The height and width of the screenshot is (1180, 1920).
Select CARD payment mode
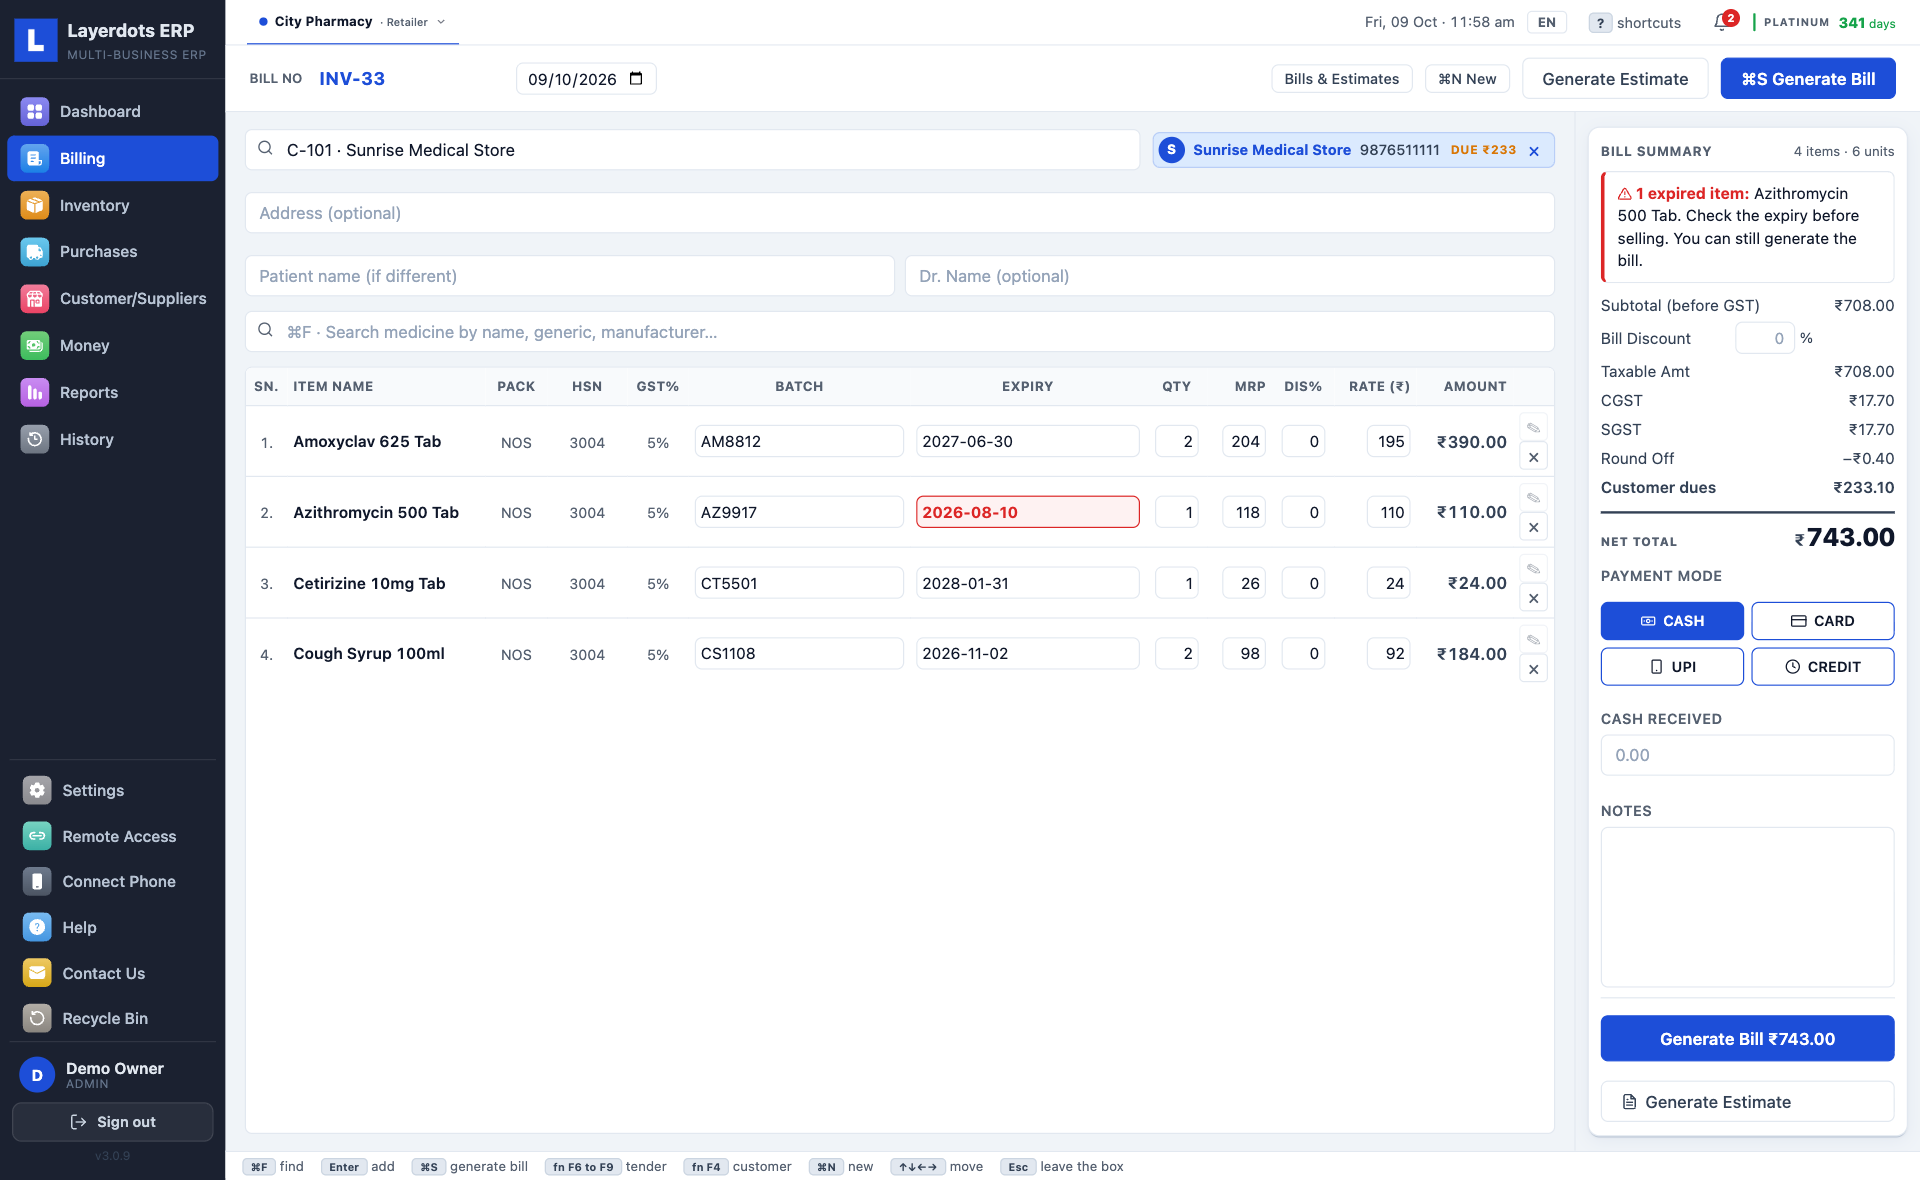click(1822, 621)
